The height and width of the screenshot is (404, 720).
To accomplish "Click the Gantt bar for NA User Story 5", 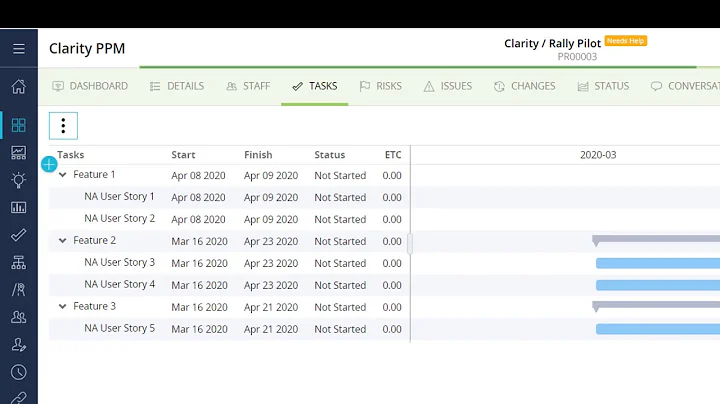I will pos(658,329).
